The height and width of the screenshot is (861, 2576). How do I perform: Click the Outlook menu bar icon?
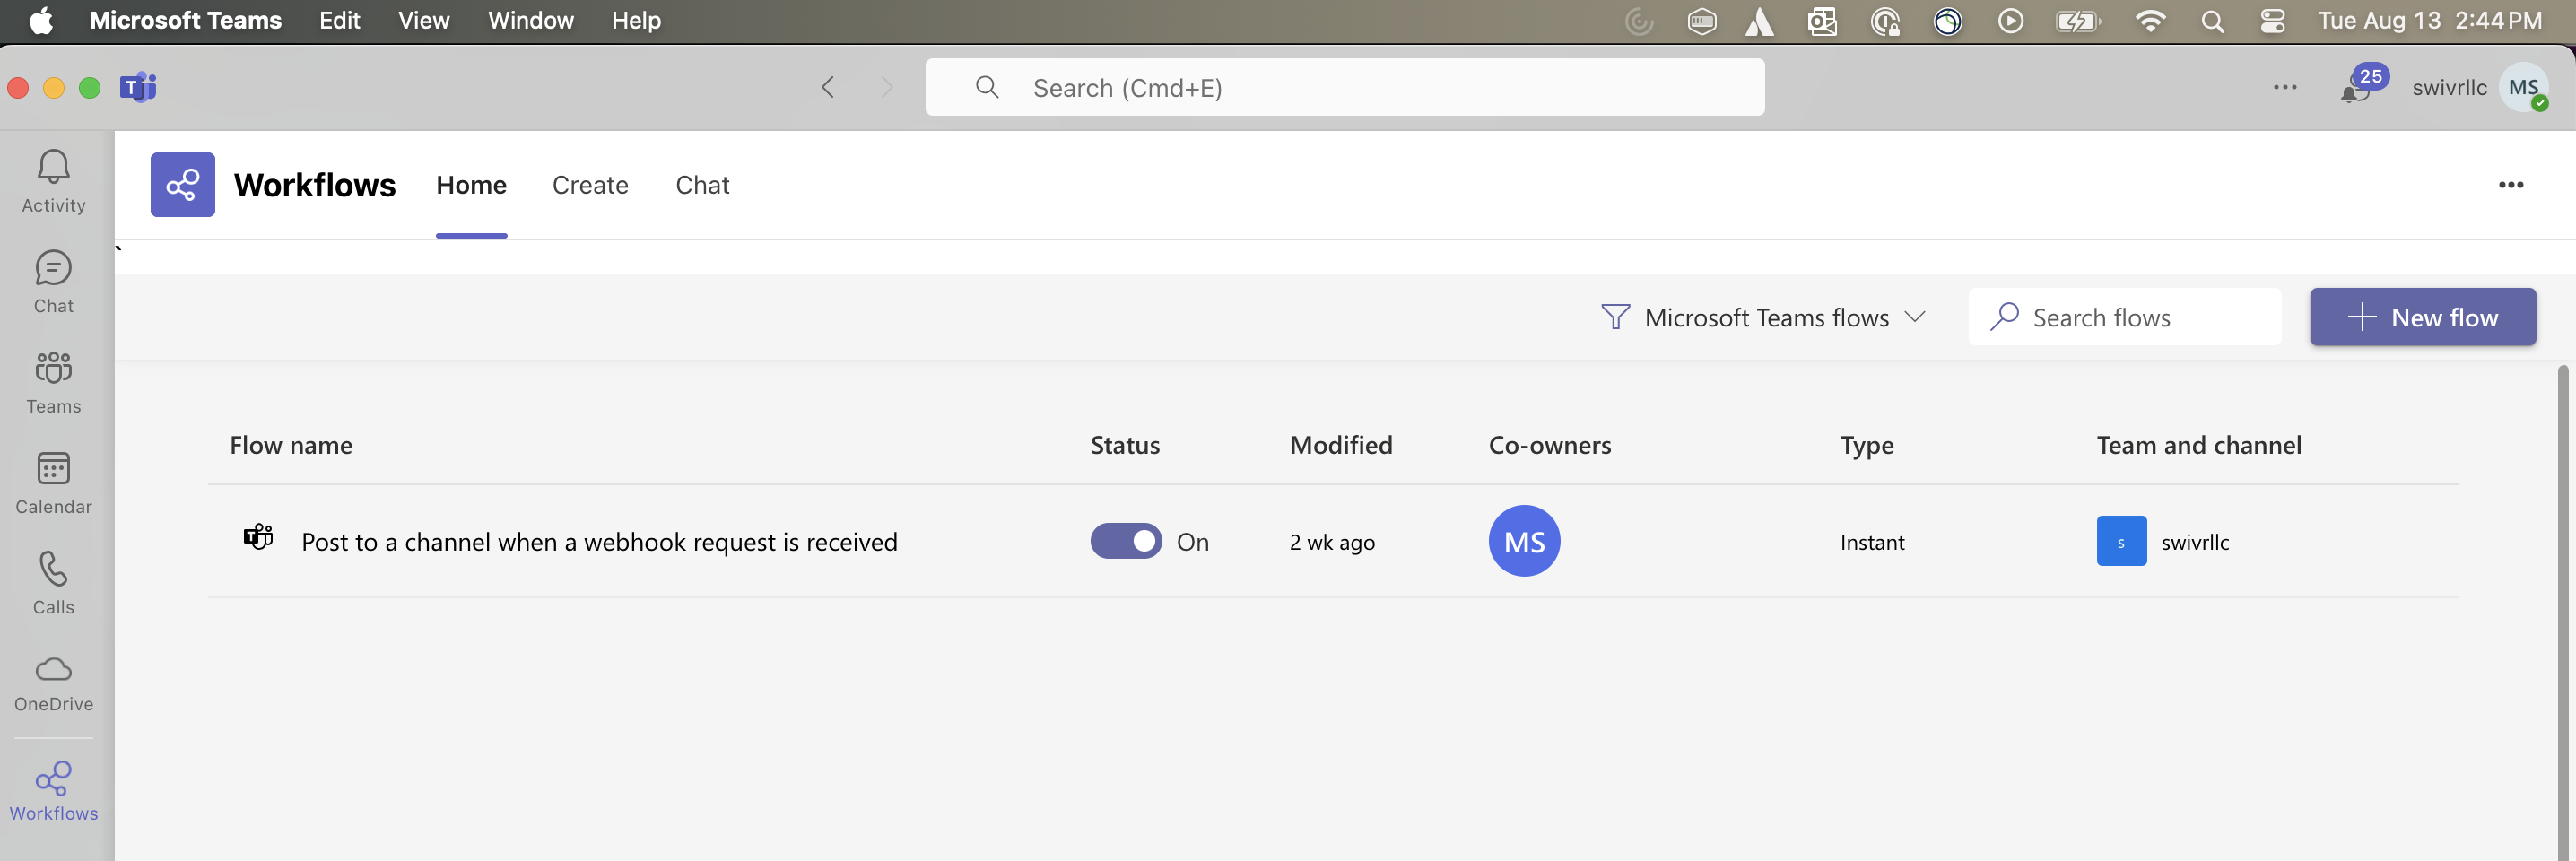1822,21
